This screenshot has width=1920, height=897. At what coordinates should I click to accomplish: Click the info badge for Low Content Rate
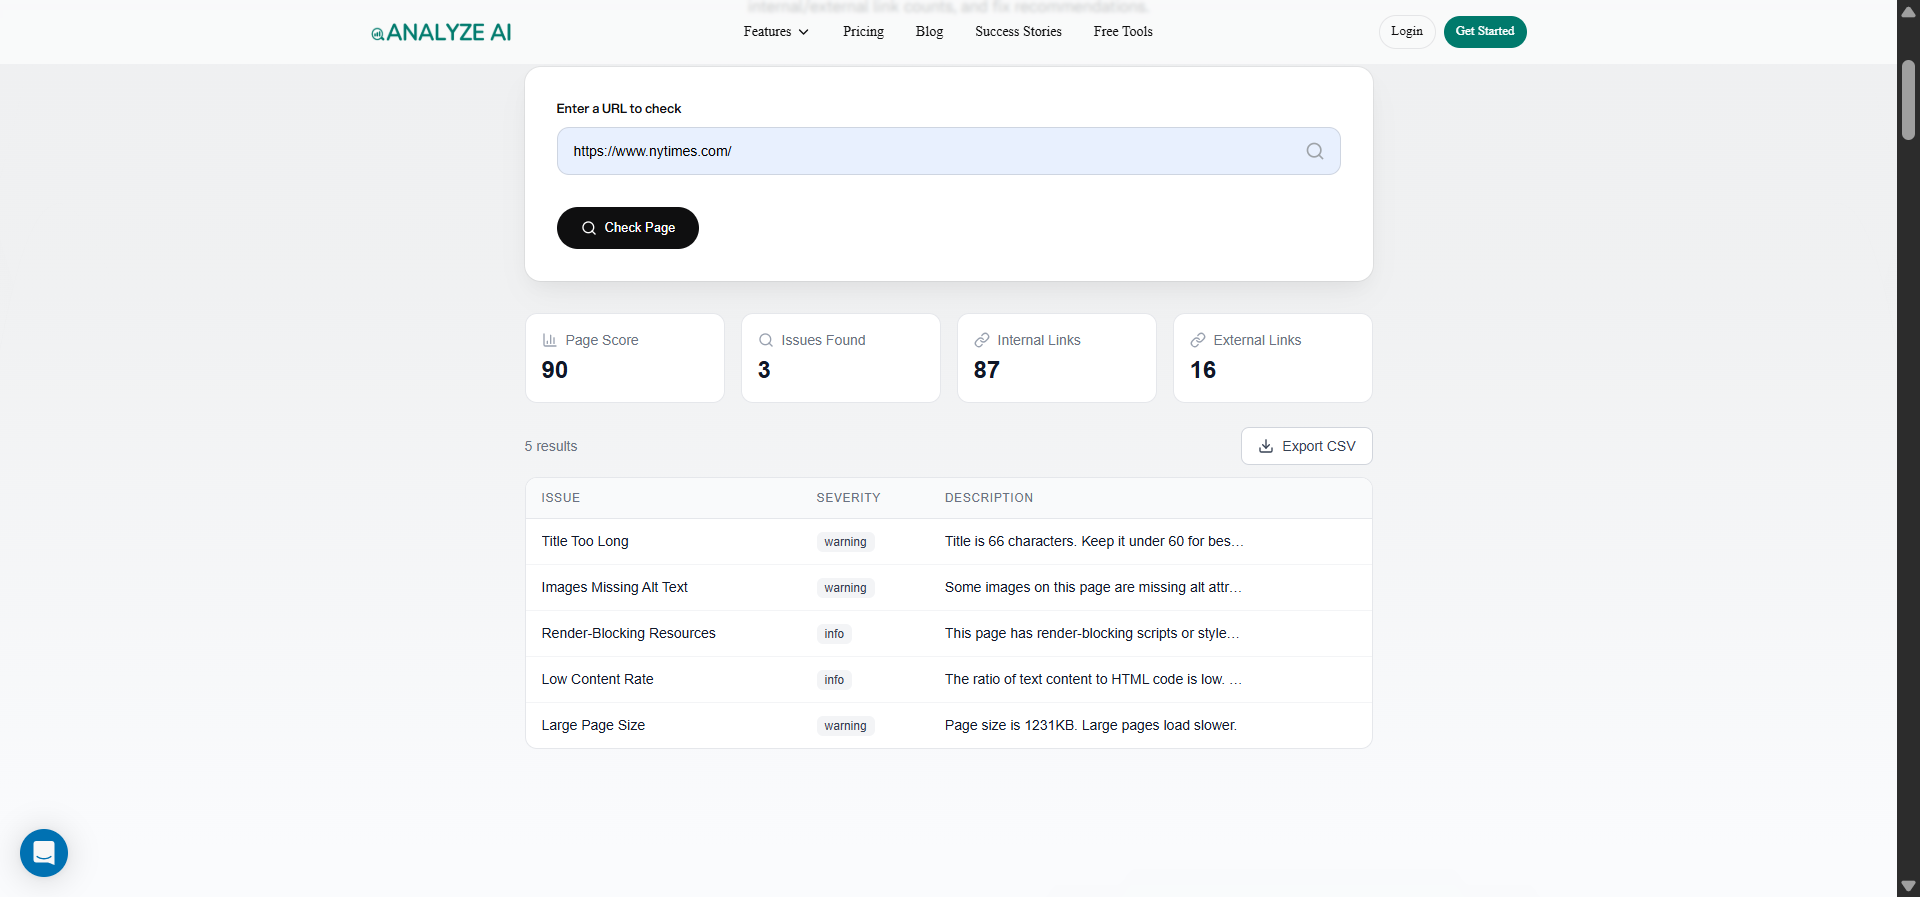tap(834, 680)
